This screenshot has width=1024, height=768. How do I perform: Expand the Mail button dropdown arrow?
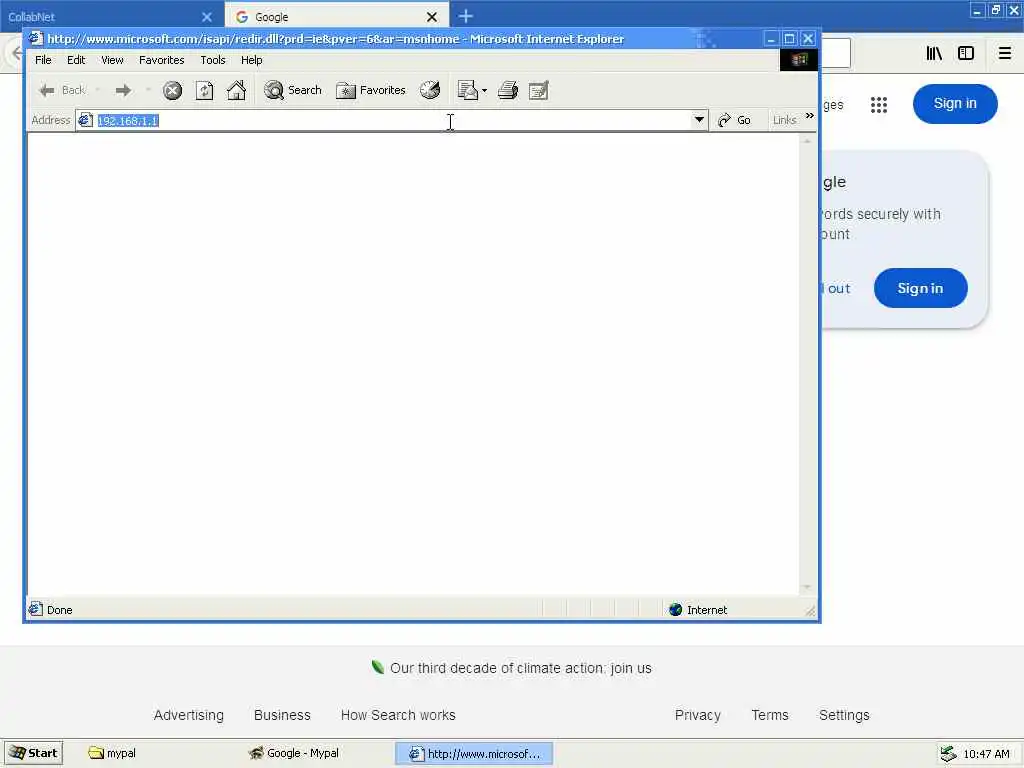(x=485, y=91)
